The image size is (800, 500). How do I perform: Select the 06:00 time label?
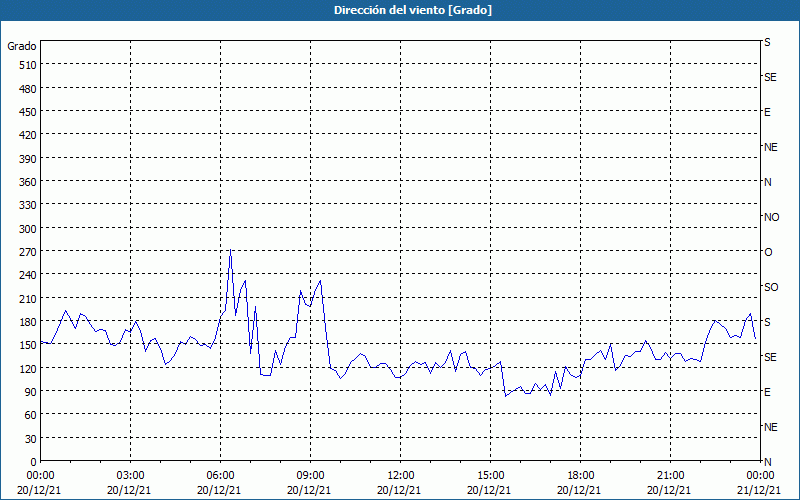(x=220, y=476)
